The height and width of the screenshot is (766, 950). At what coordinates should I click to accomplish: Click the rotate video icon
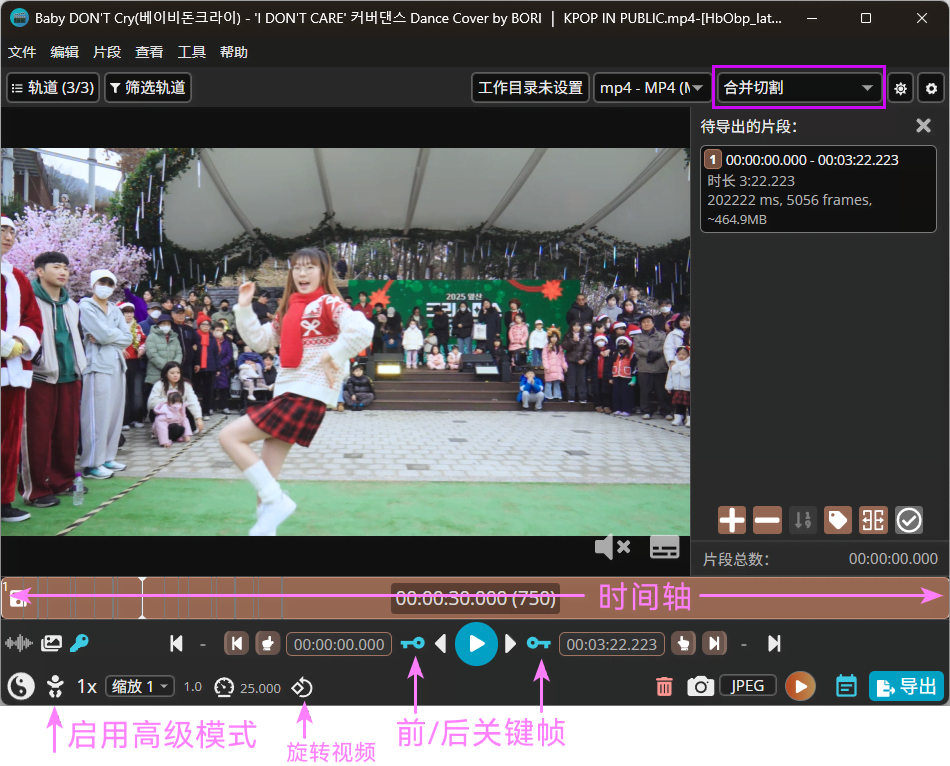pyautogui.click(x=301, y=687)
